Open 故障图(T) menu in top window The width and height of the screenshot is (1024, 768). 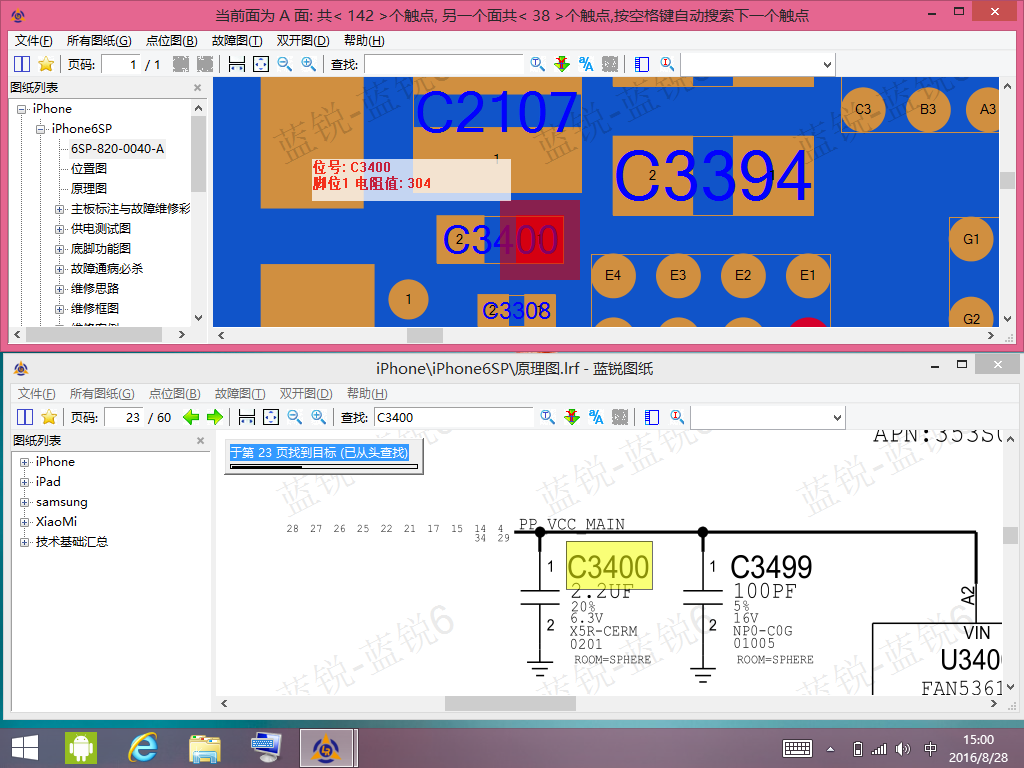point(237,40)
